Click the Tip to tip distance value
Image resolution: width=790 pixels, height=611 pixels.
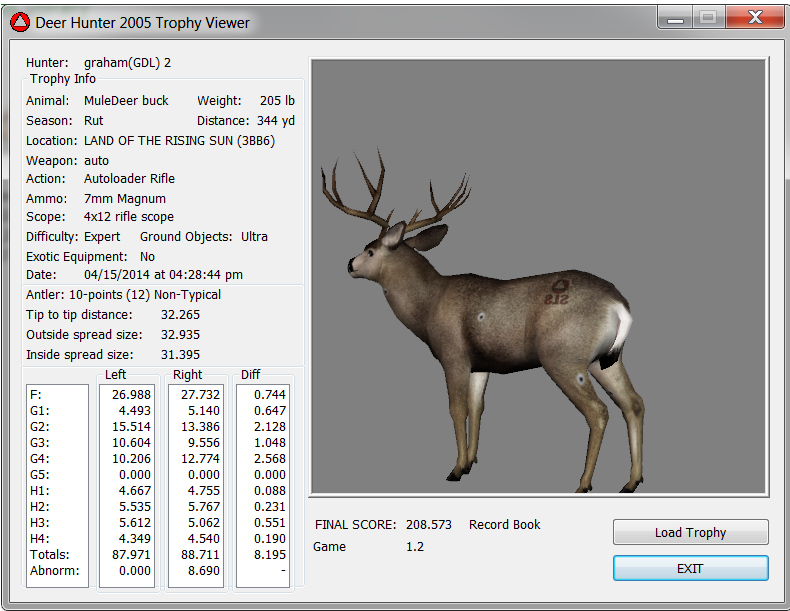[180, 314]
